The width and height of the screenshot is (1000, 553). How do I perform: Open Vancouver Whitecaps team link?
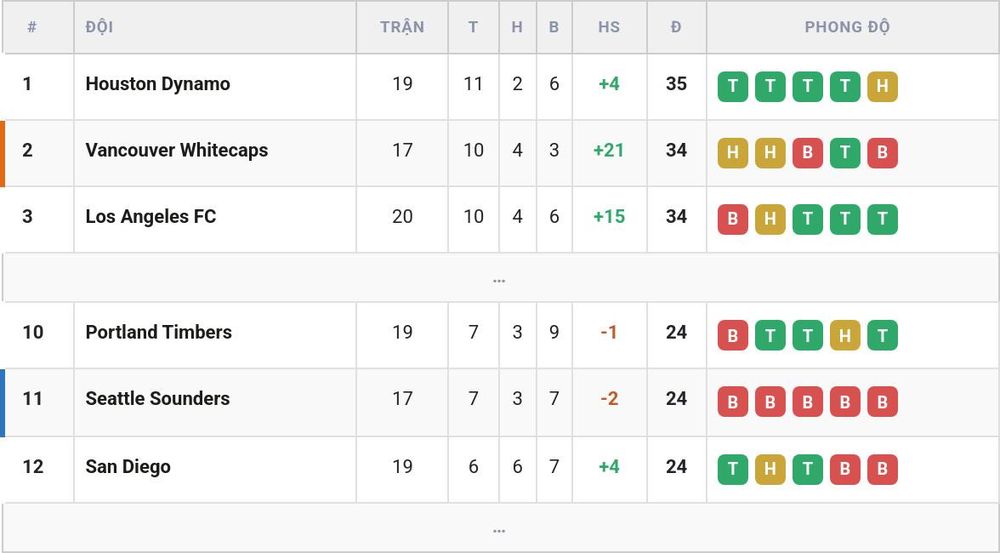click(177, 151)
